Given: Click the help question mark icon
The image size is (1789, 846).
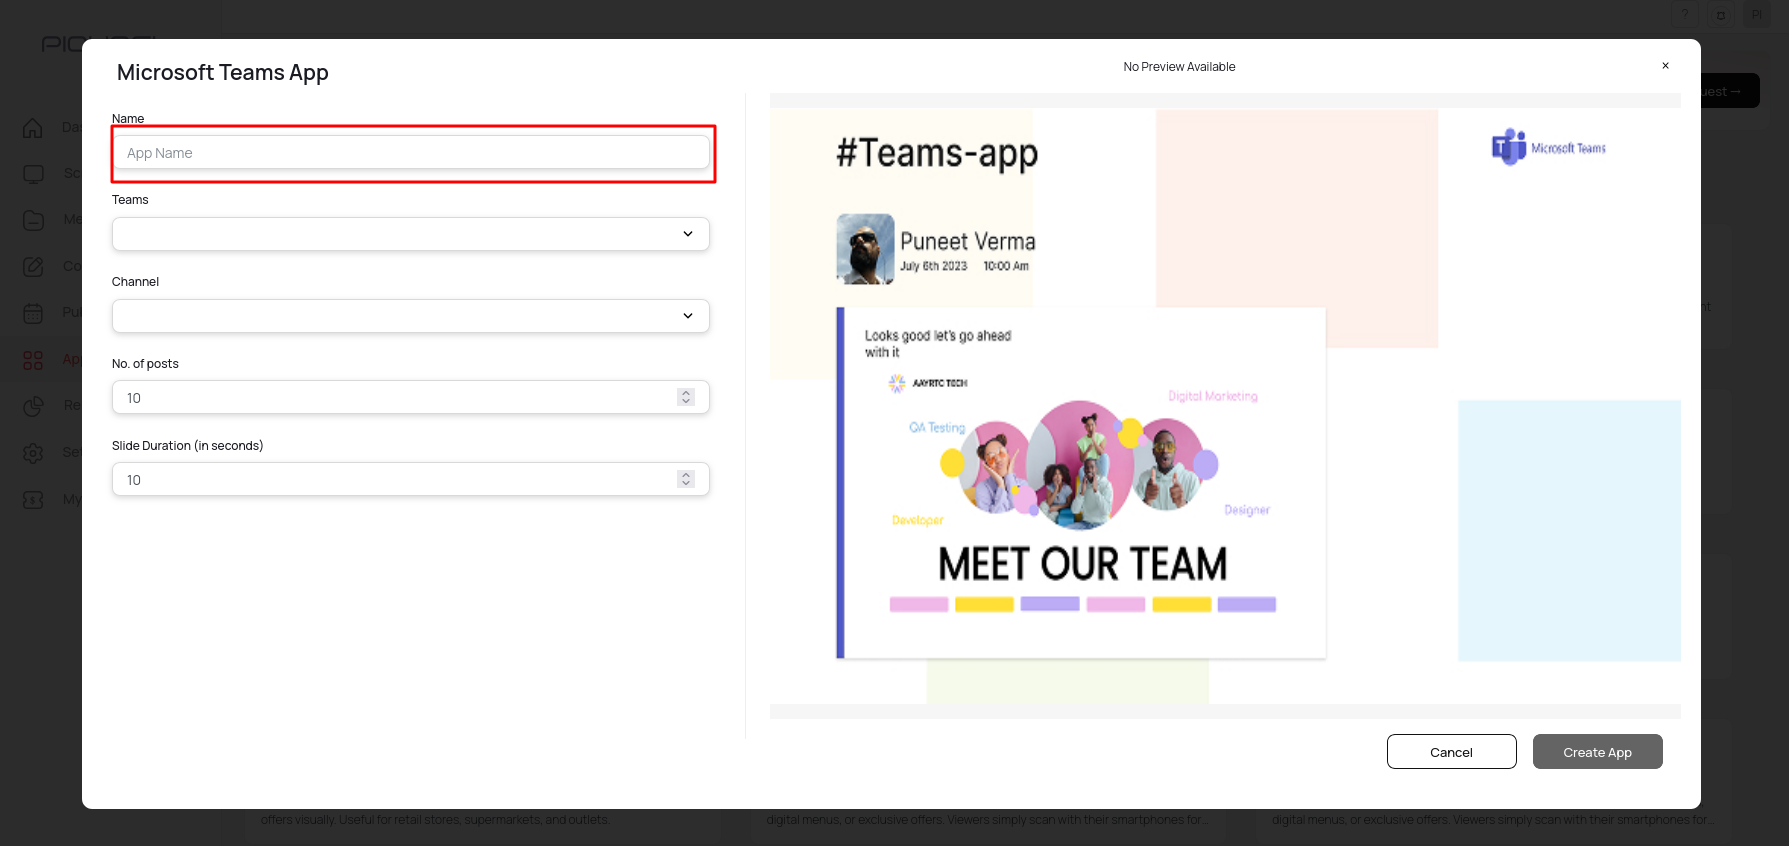Looking at the screenshot, I should point(1685,15).
